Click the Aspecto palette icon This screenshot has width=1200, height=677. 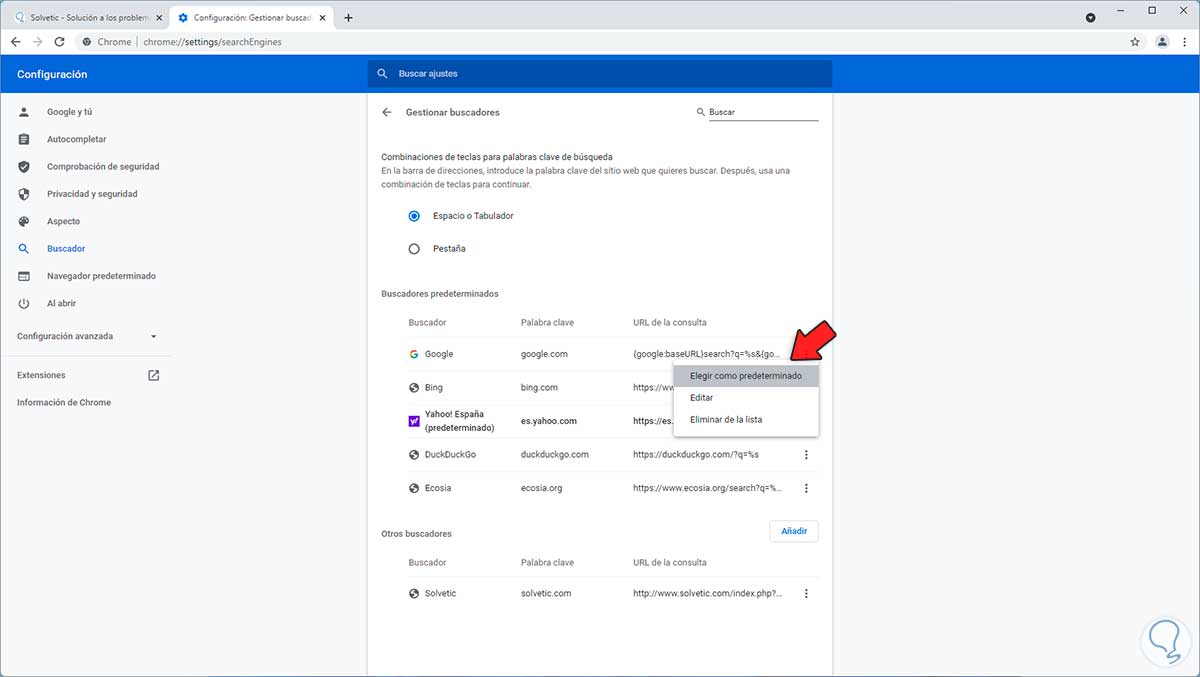tap(24, 221)
